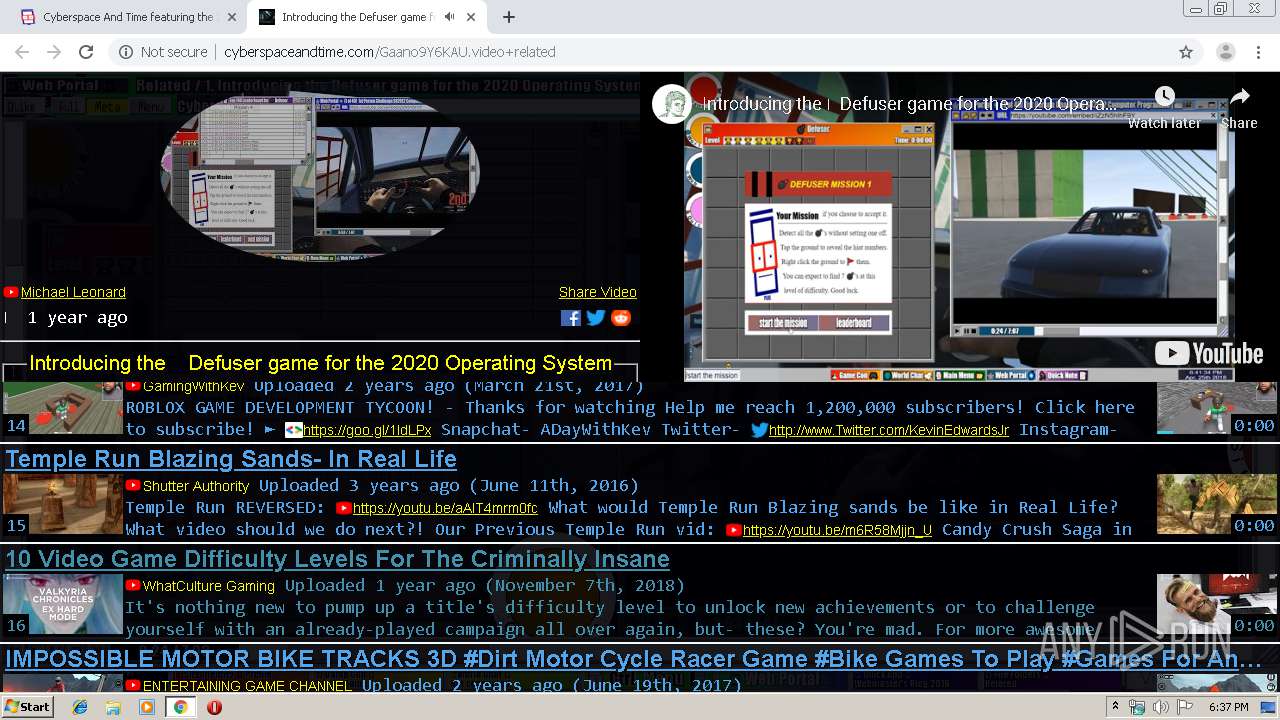Open the Twitter.com/KevinEdwardsJr link
This screenshot has height=720, width=1280.
coord(889,430)
